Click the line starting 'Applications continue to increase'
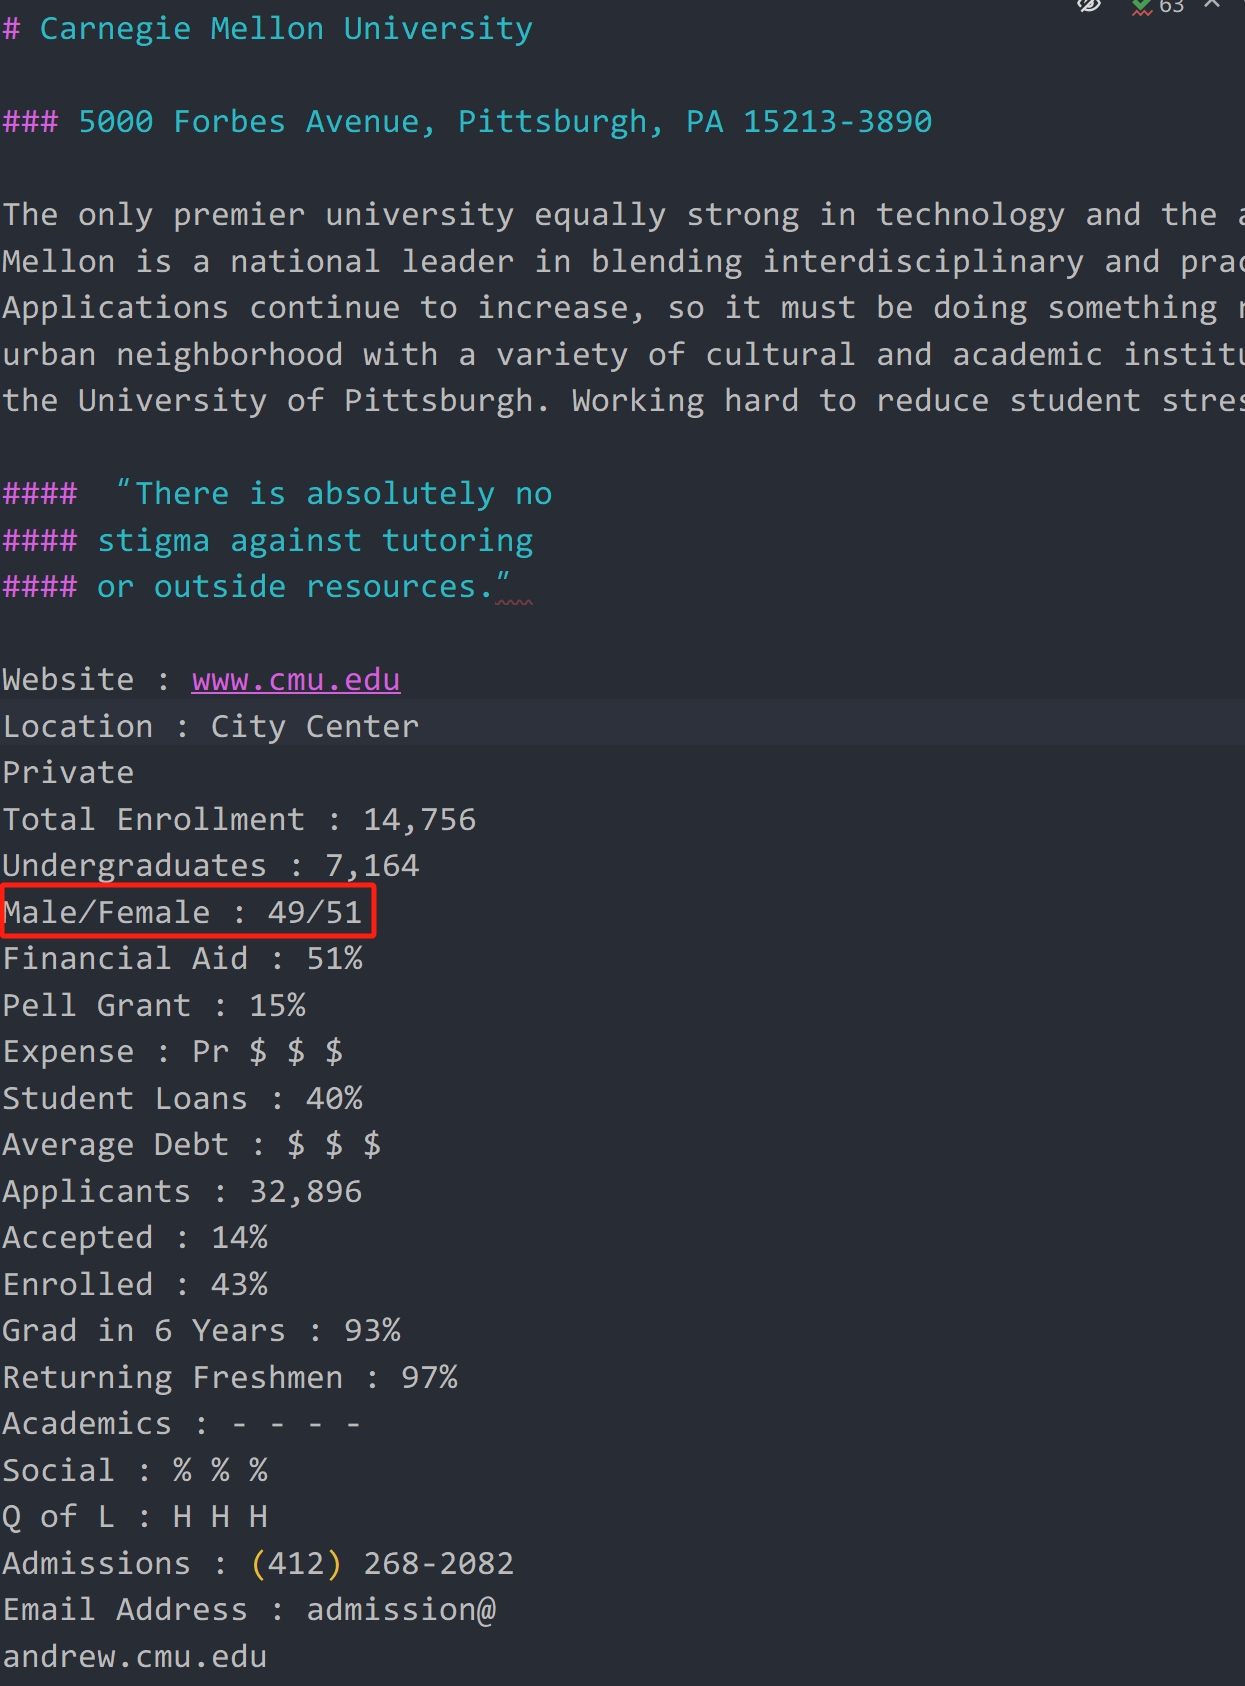This screenshot has width=1245, height=1686. click(x=623, y=308)
